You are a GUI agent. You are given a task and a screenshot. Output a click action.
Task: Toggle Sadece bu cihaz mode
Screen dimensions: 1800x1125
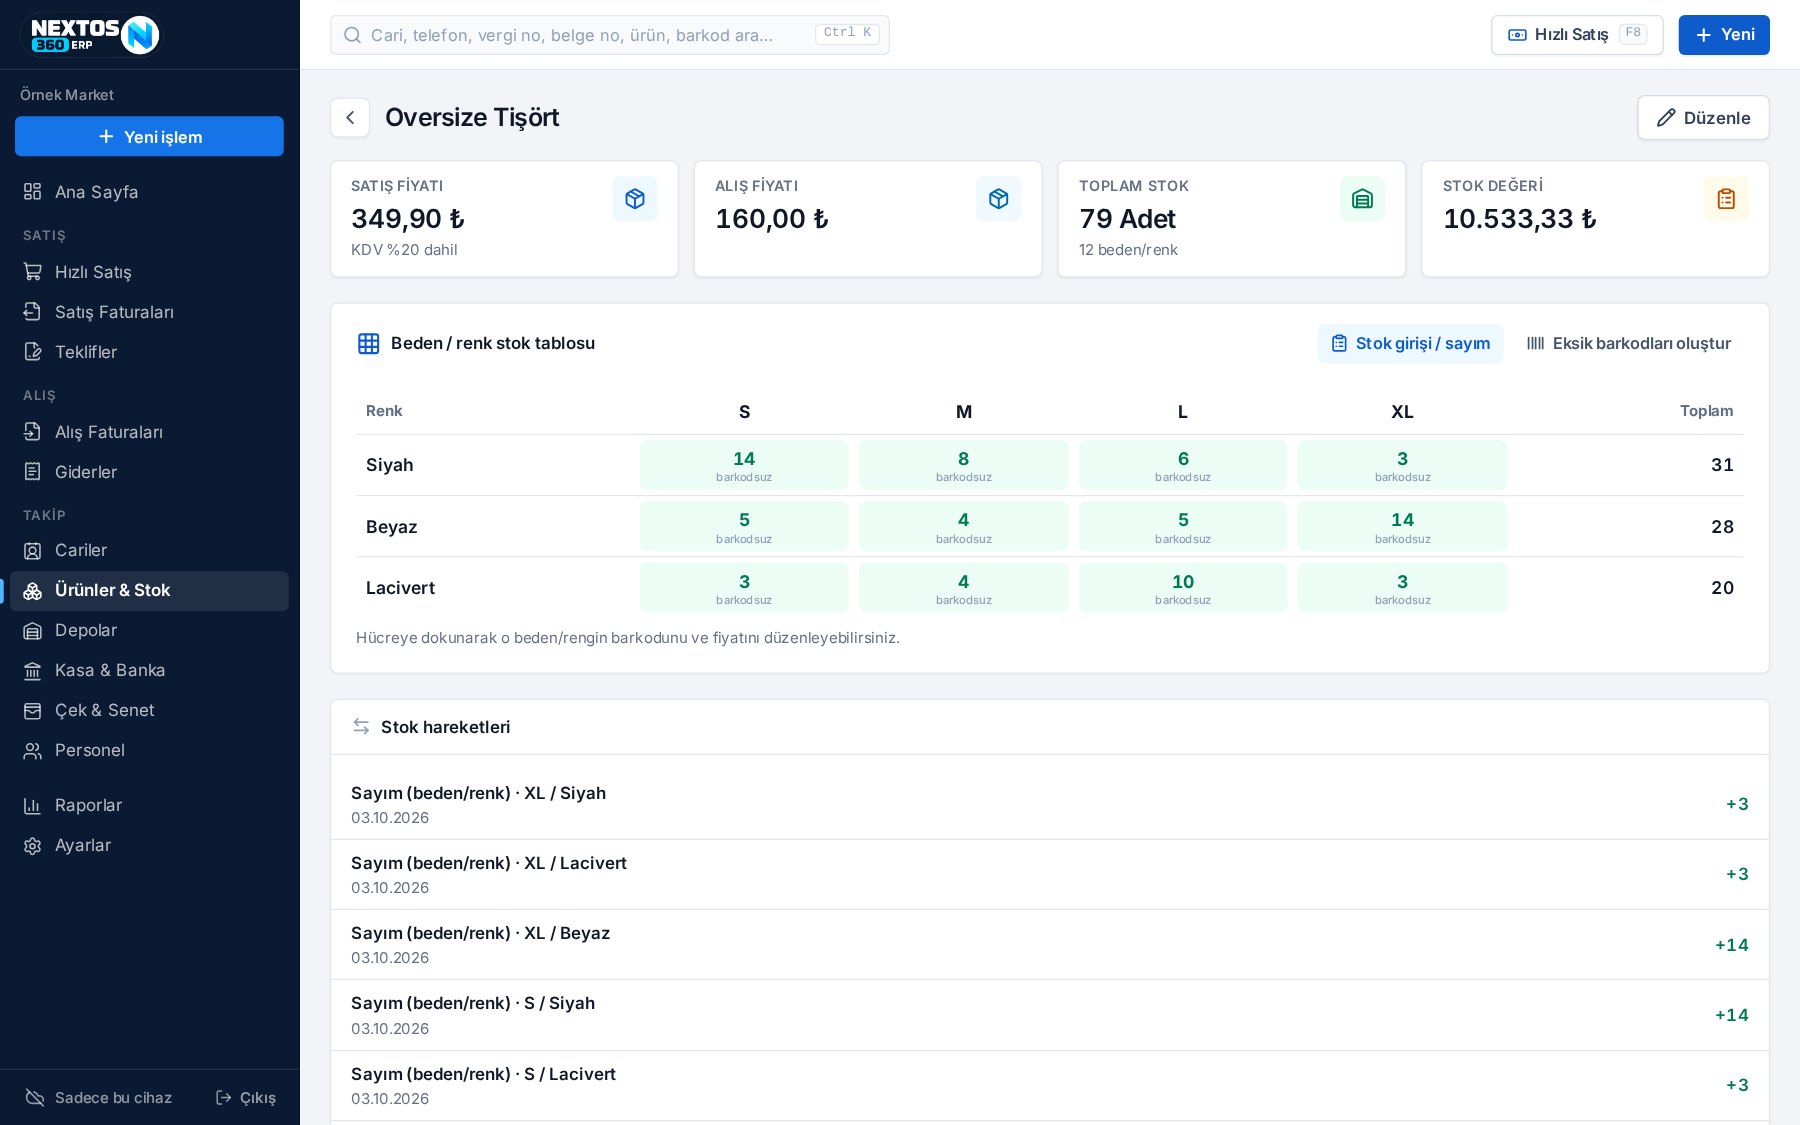(98, 1098)
